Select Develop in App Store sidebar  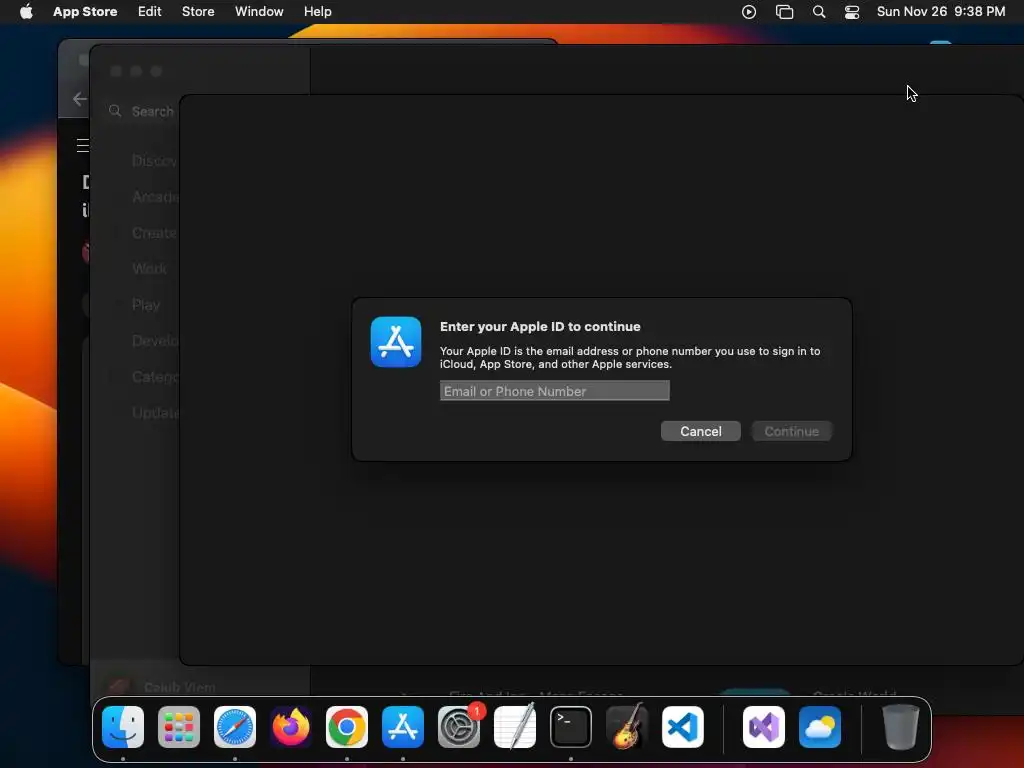click(155, 340)
